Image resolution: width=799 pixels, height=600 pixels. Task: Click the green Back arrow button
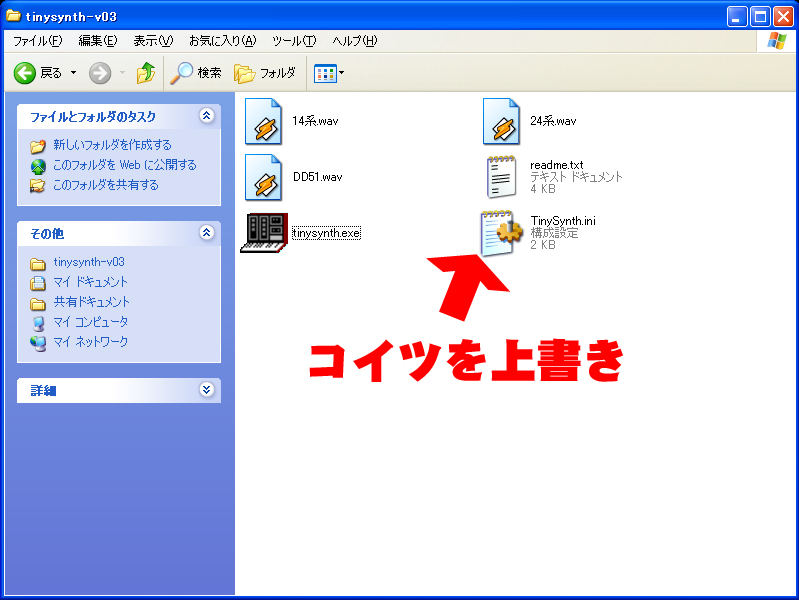[25, 73]
